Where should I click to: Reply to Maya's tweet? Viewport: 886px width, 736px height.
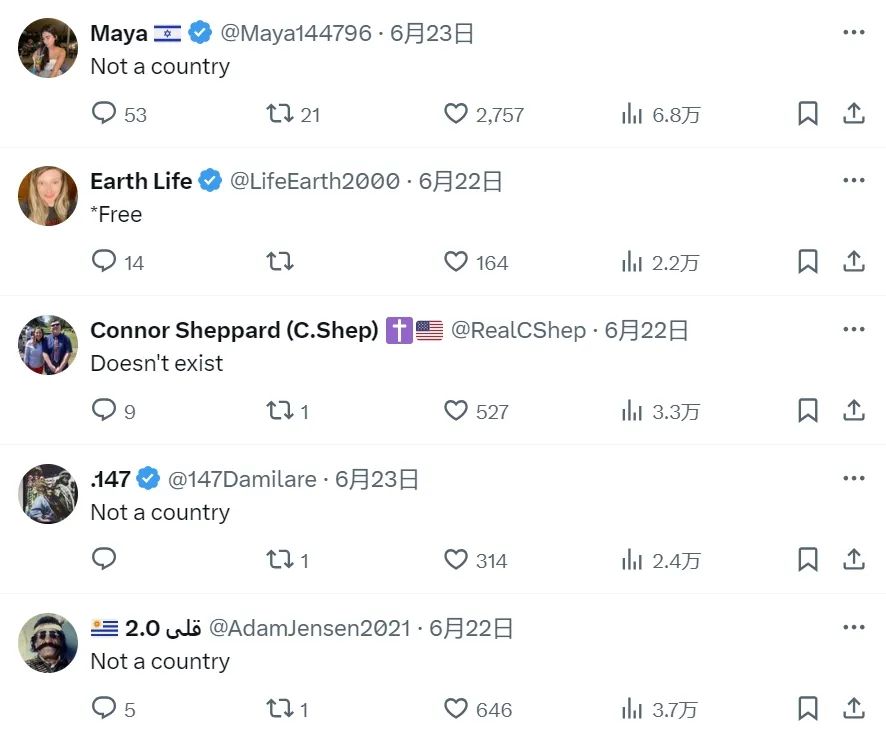coord(105,114)
